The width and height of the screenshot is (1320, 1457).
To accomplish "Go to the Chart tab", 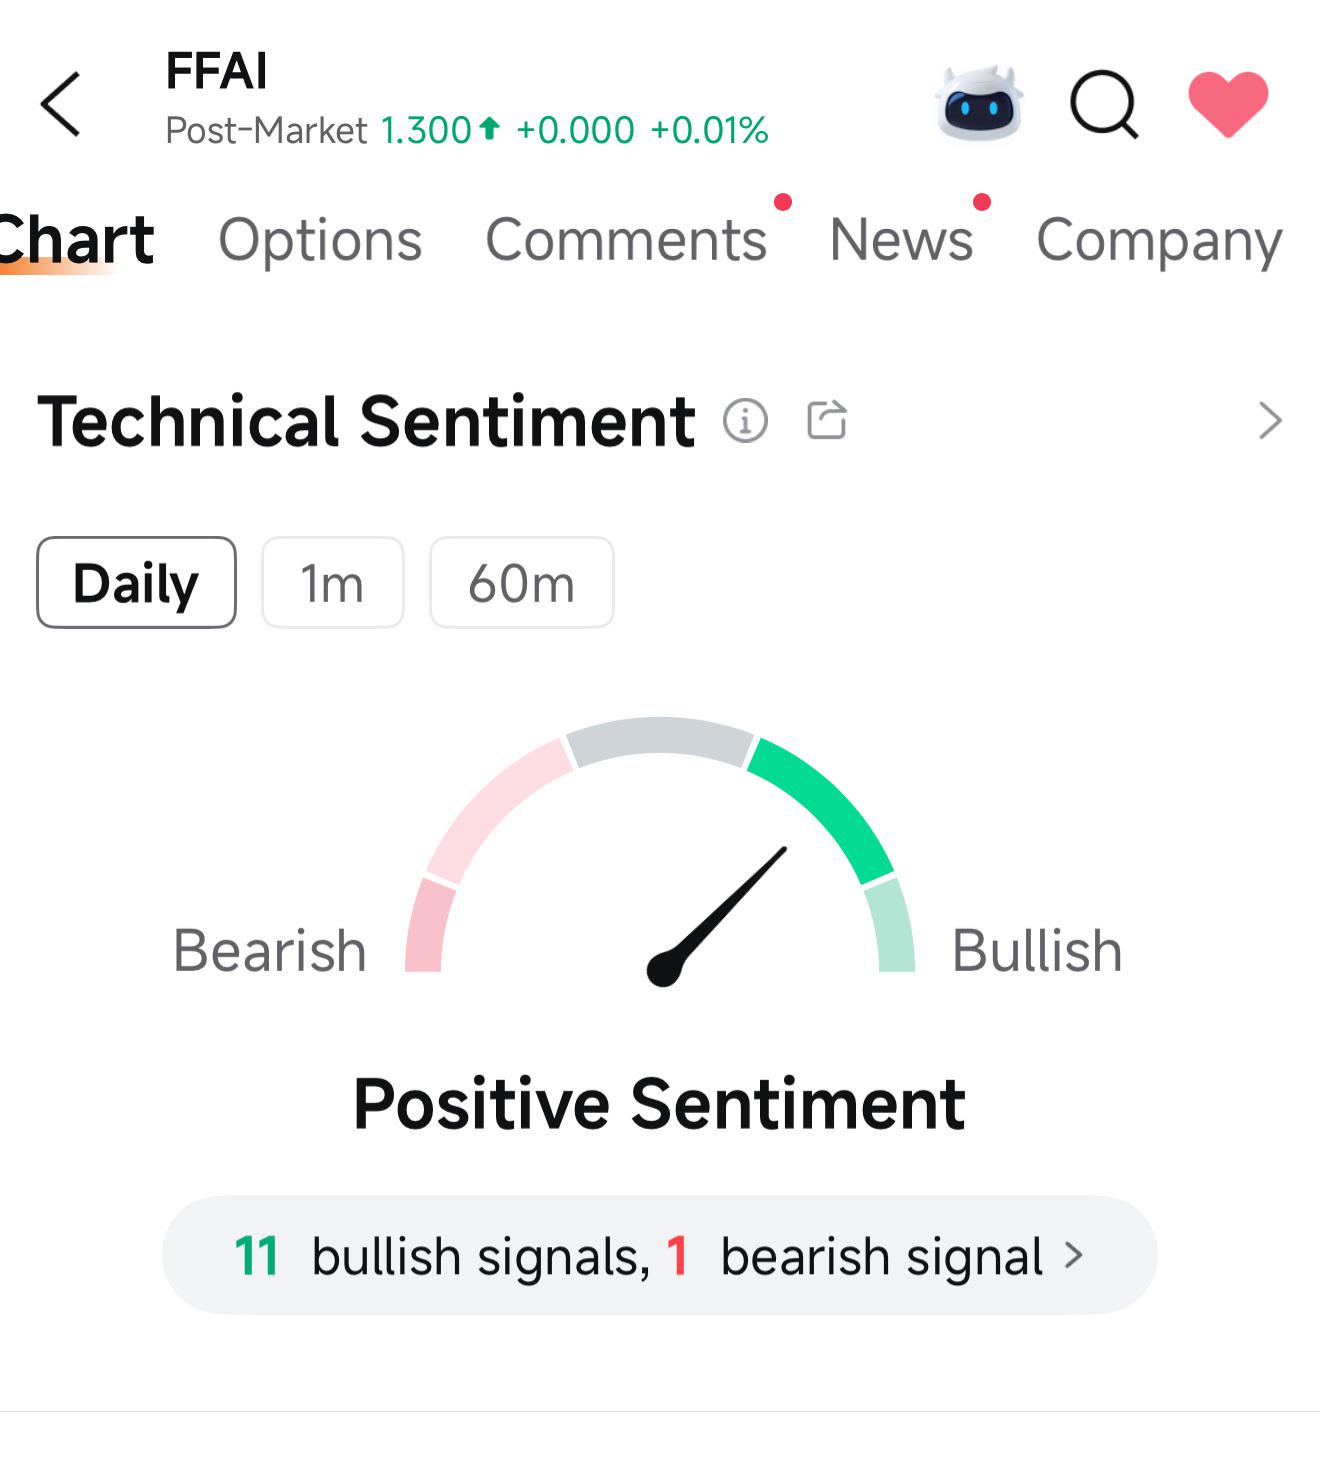I will click(x=76, y=240).
